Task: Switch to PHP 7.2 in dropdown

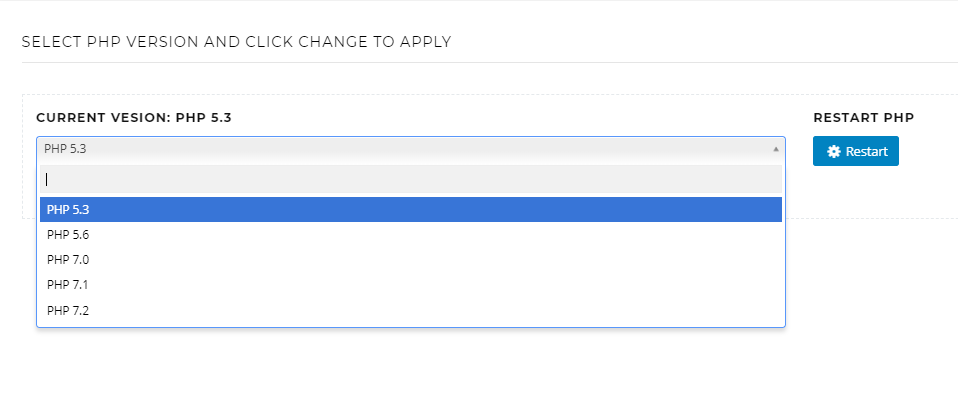Action: tap(411, 311)
